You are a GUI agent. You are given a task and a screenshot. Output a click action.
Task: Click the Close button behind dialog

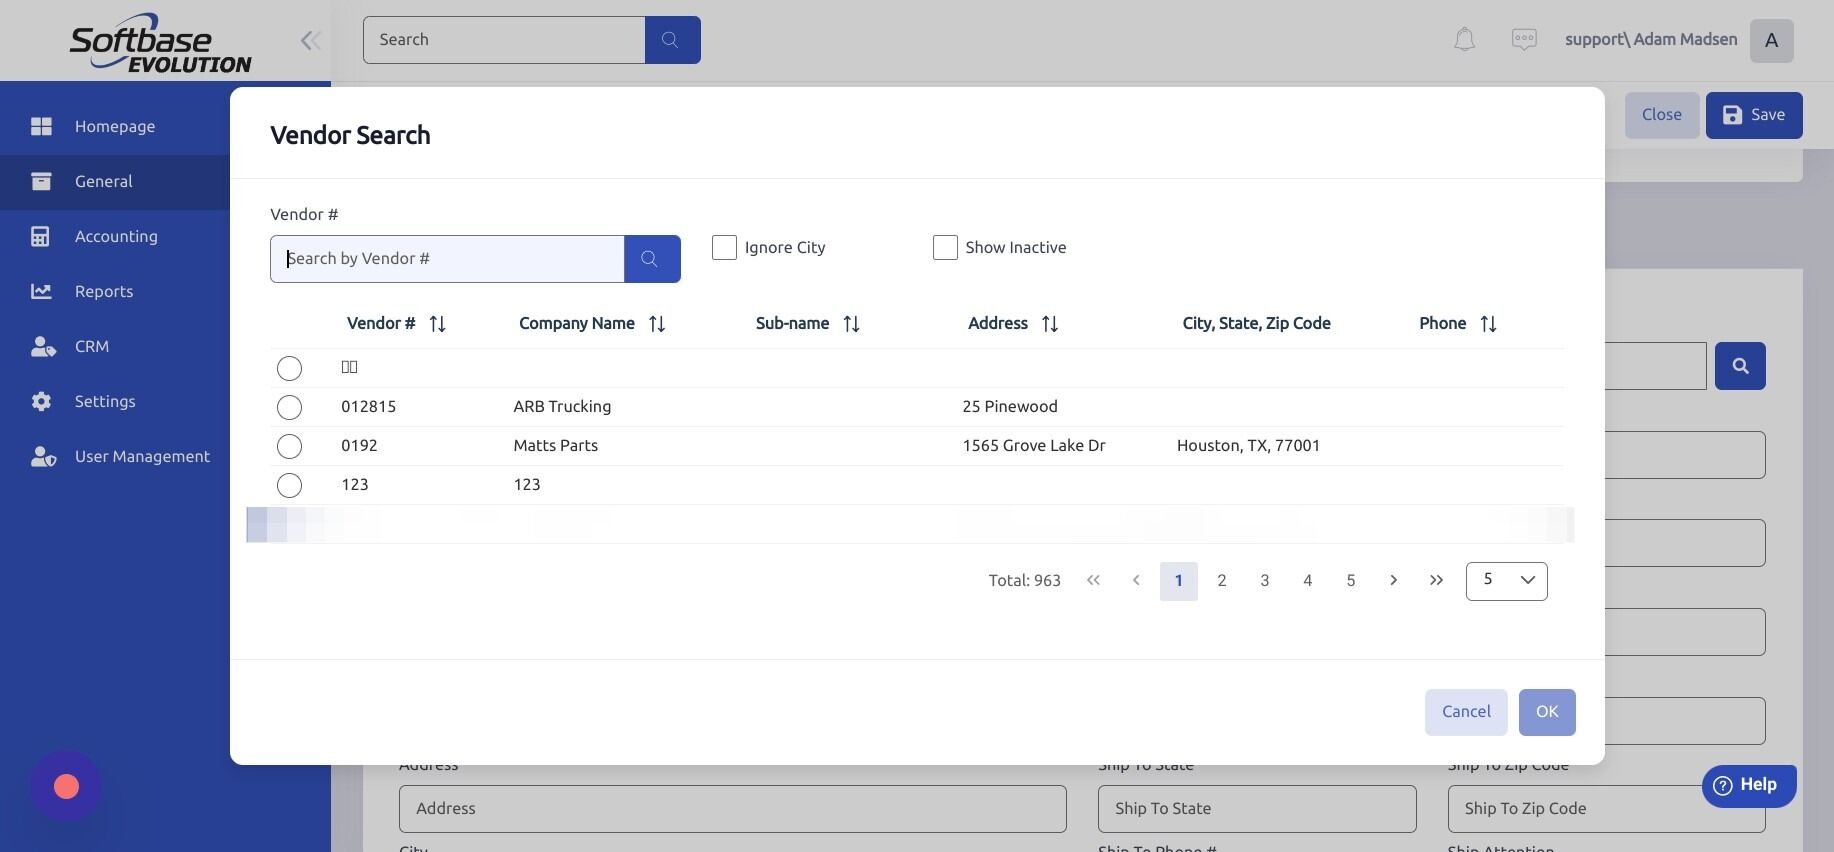tap(1662, 115)
